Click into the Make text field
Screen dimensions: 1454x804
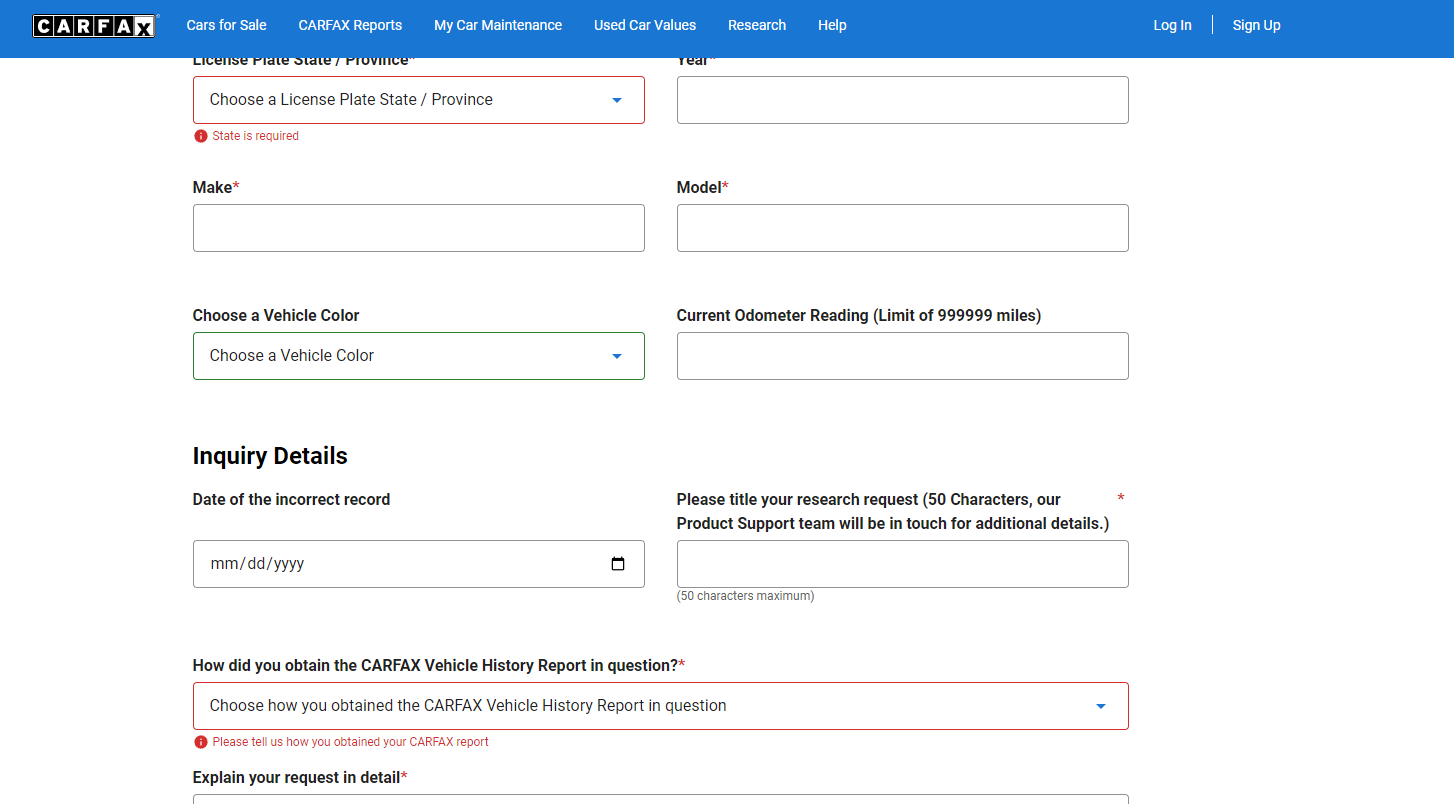(x=418, y=228)
